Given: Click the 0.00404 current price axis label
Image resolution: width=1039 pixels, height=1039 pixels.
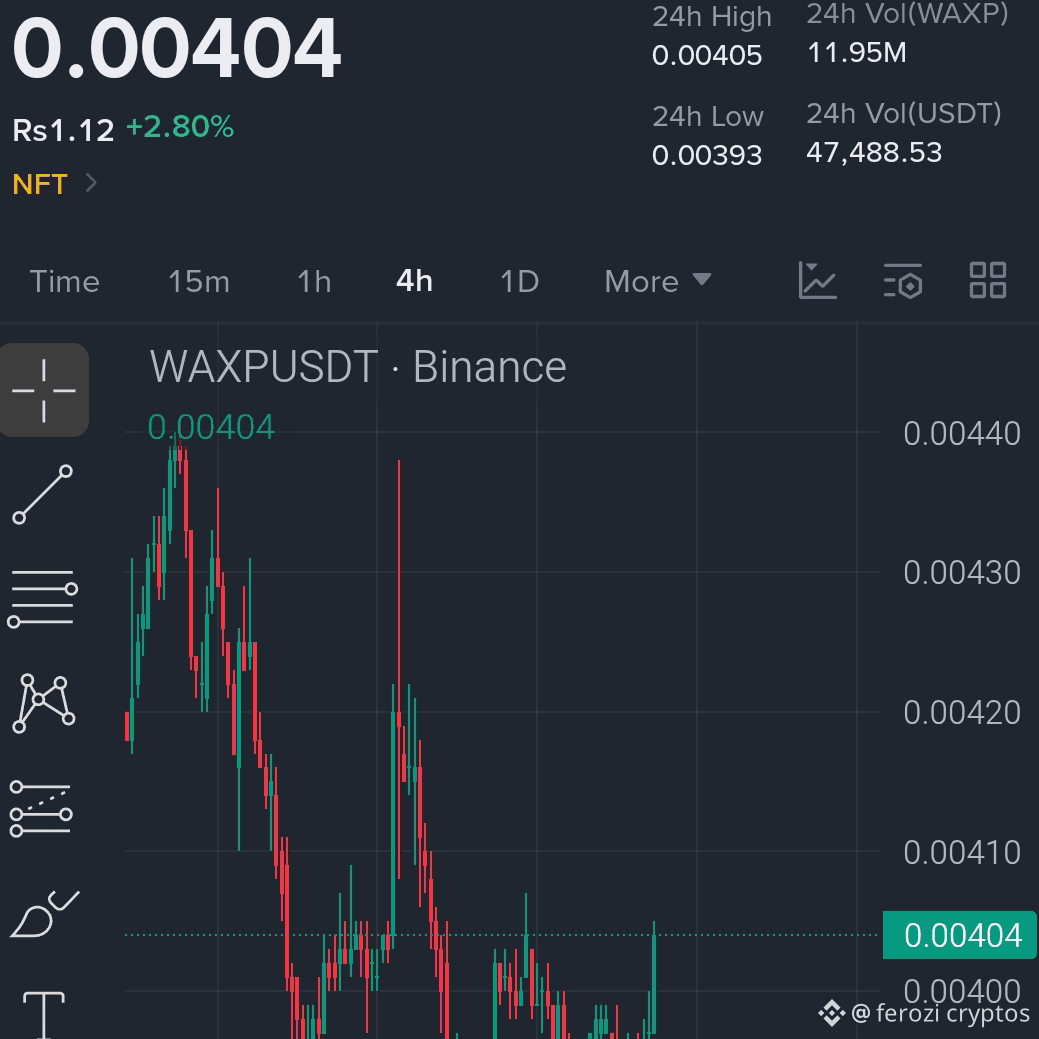Looking at the screenshot, I should [959, 935].
